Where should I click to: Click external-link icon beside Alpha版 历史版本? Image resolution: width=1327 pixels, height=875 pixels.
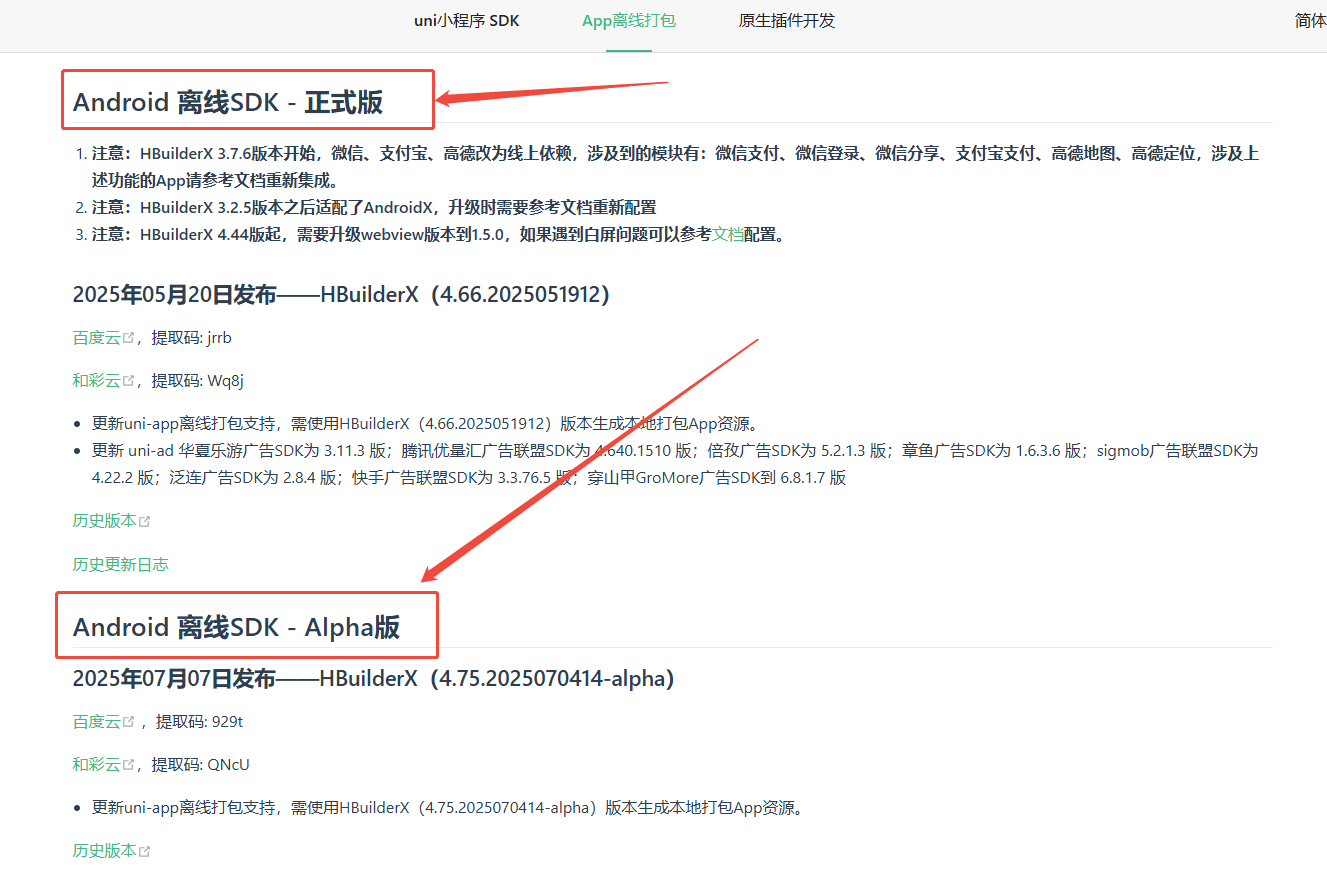coord(145,852)
